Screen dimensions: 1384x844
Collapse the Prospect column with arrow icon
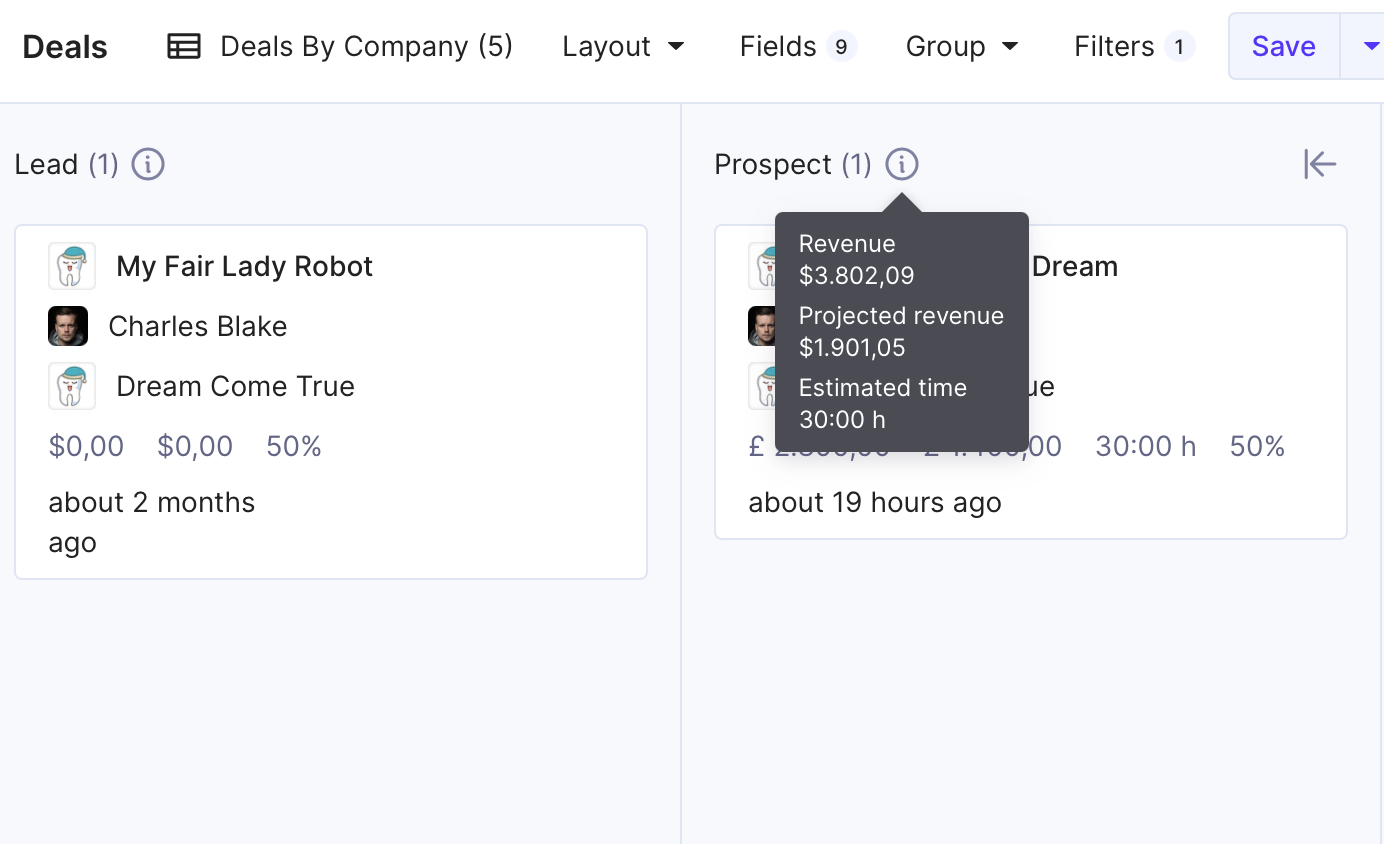click(1320, 164)
